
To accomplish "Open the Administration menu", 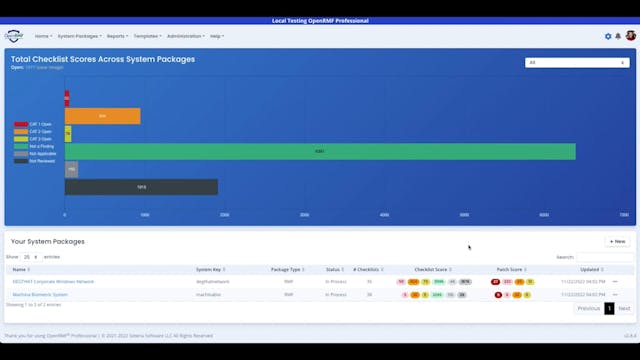I will pyautogui.click(x=186, y=36).
